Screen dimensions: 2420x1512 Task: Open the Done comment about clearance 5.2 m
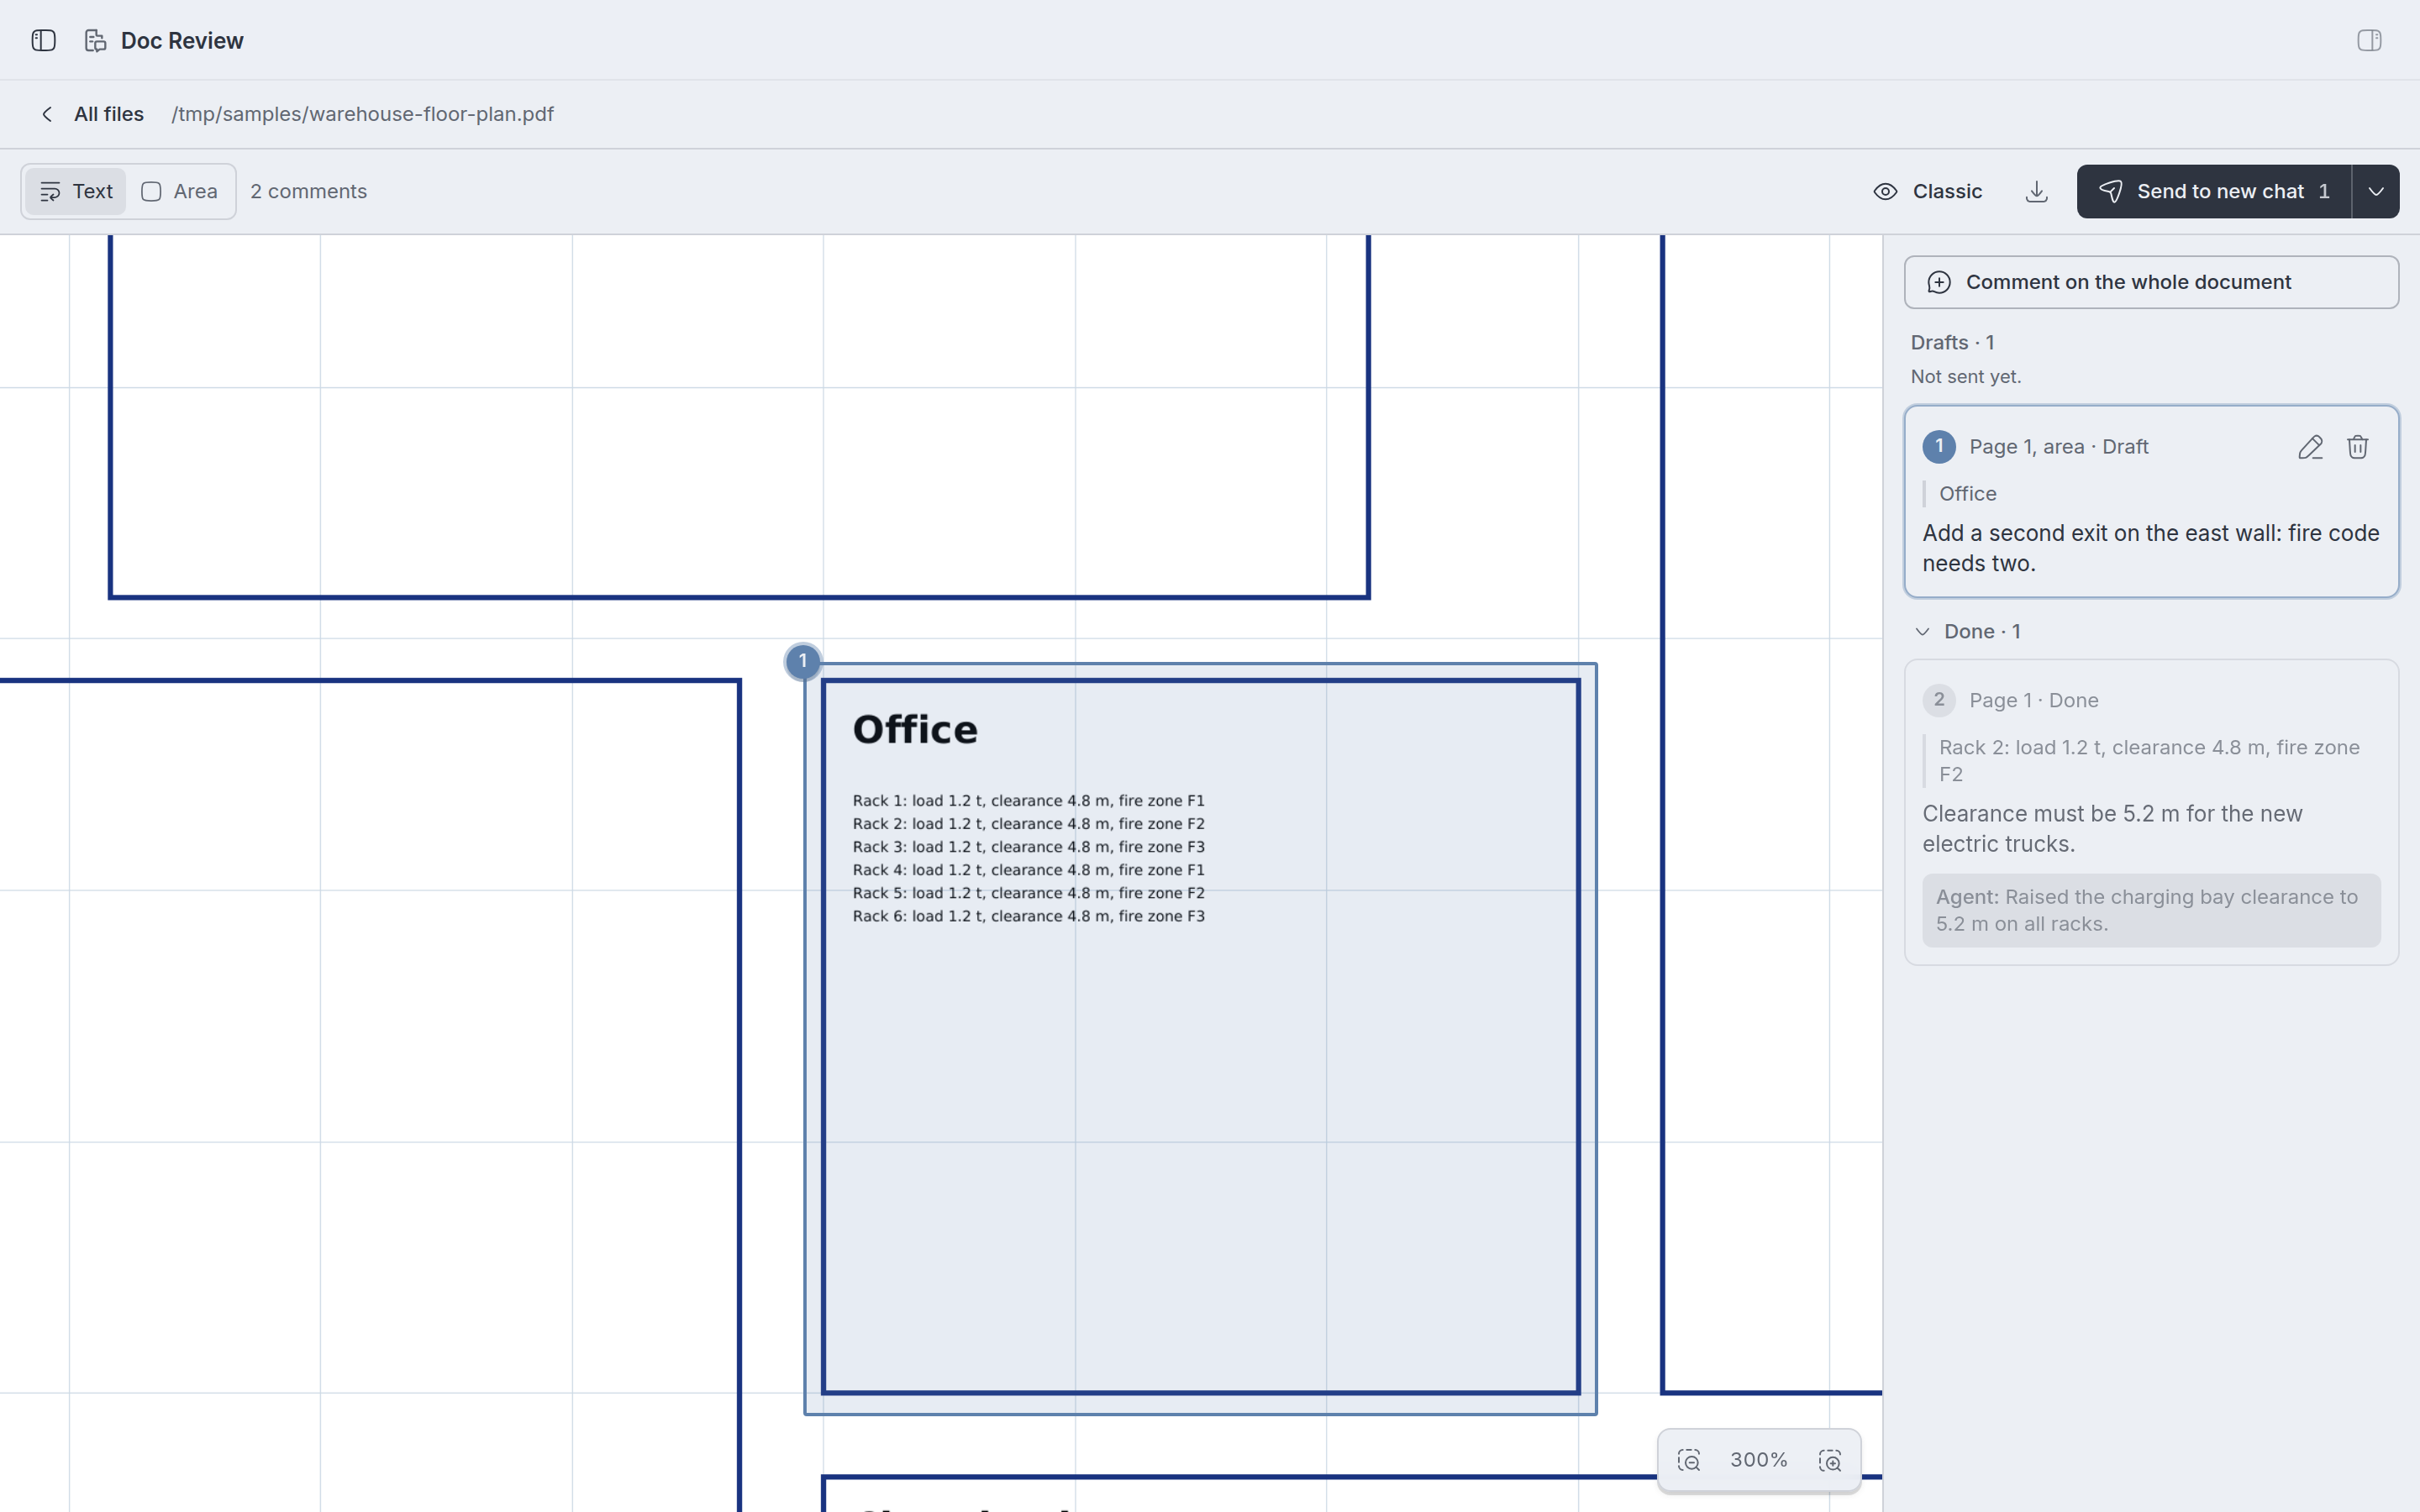(2151, 812)
